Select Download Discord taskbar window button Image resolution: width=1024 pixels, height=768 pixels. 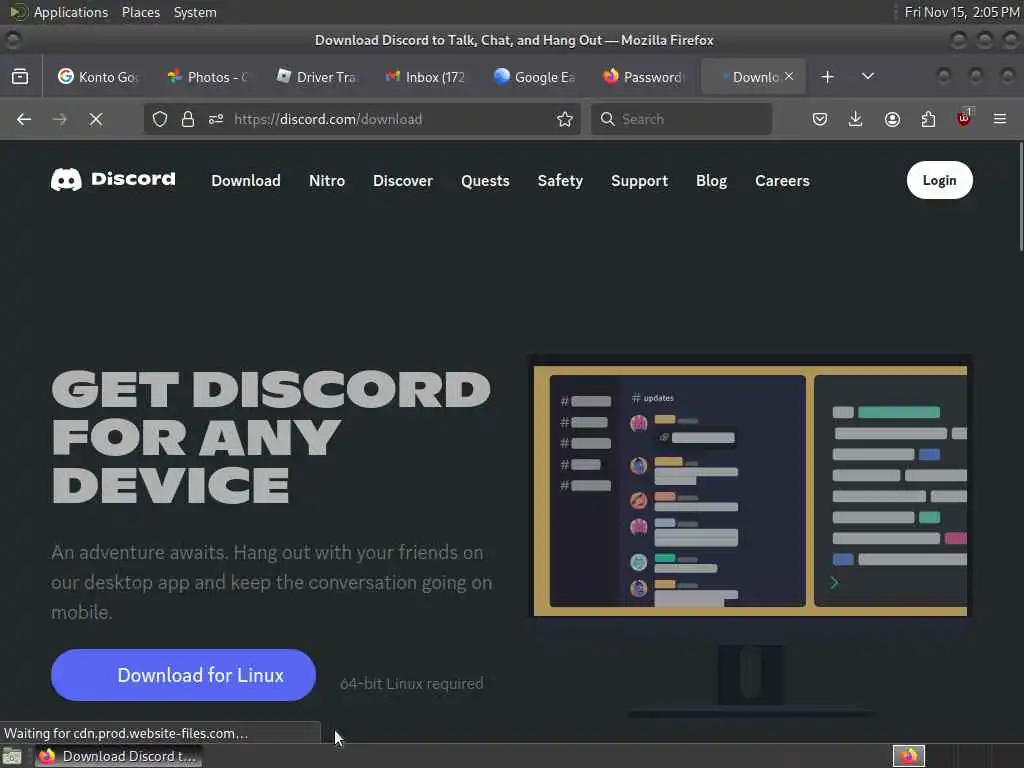tap(118, 756)
